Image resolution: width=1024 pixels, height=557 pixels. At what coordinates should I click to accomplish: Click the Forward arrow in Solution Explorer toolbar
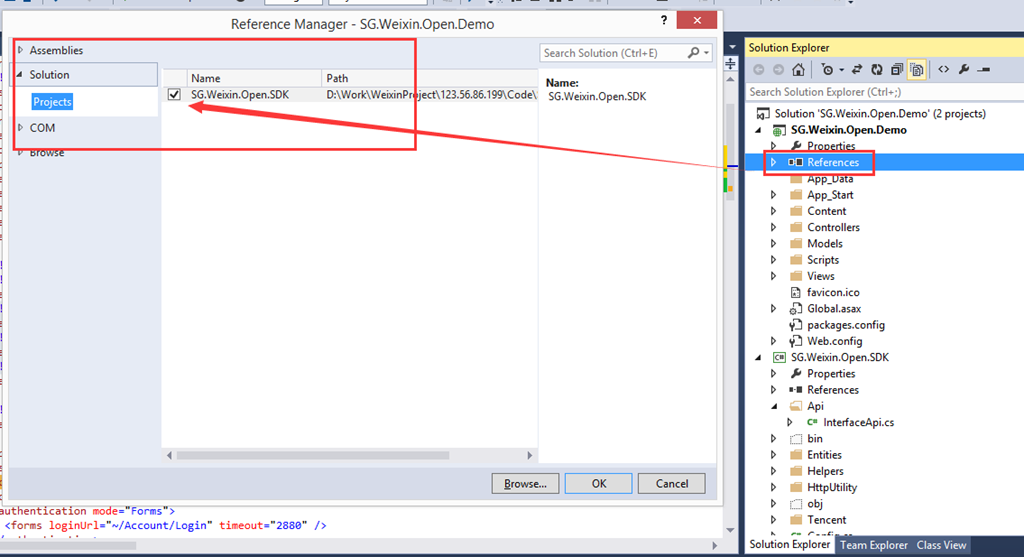778,69
